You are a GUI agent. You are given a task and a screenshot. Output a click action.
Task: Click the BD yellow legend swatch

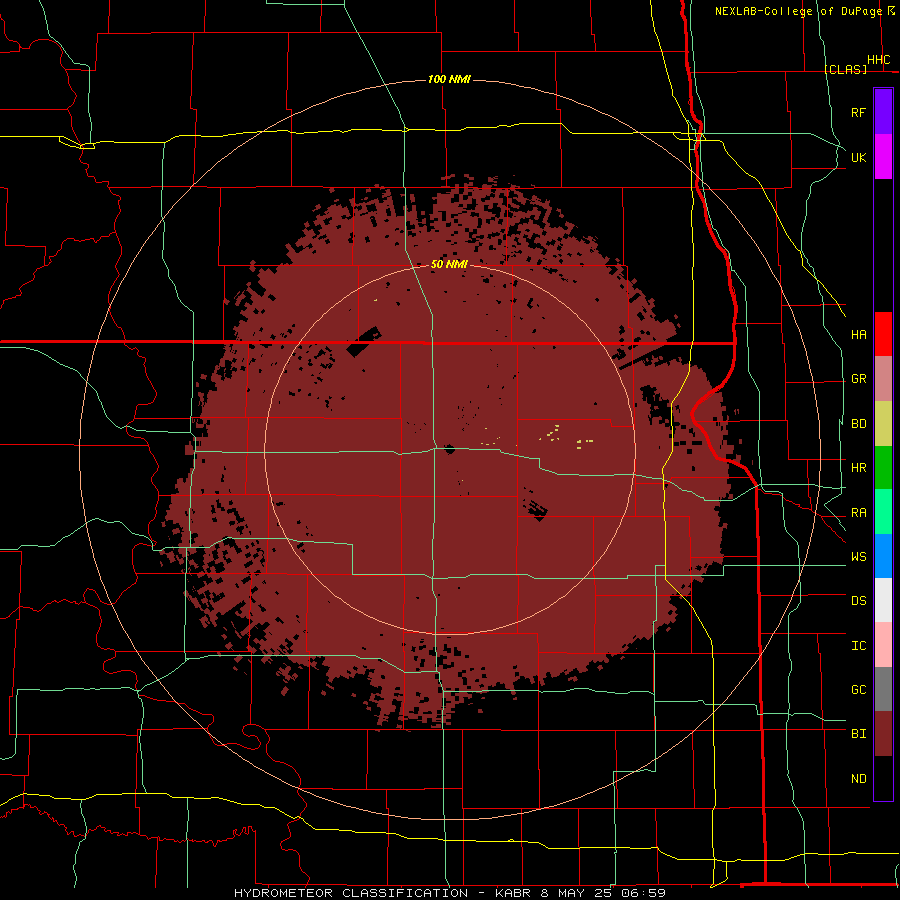(x=883, y=424)
